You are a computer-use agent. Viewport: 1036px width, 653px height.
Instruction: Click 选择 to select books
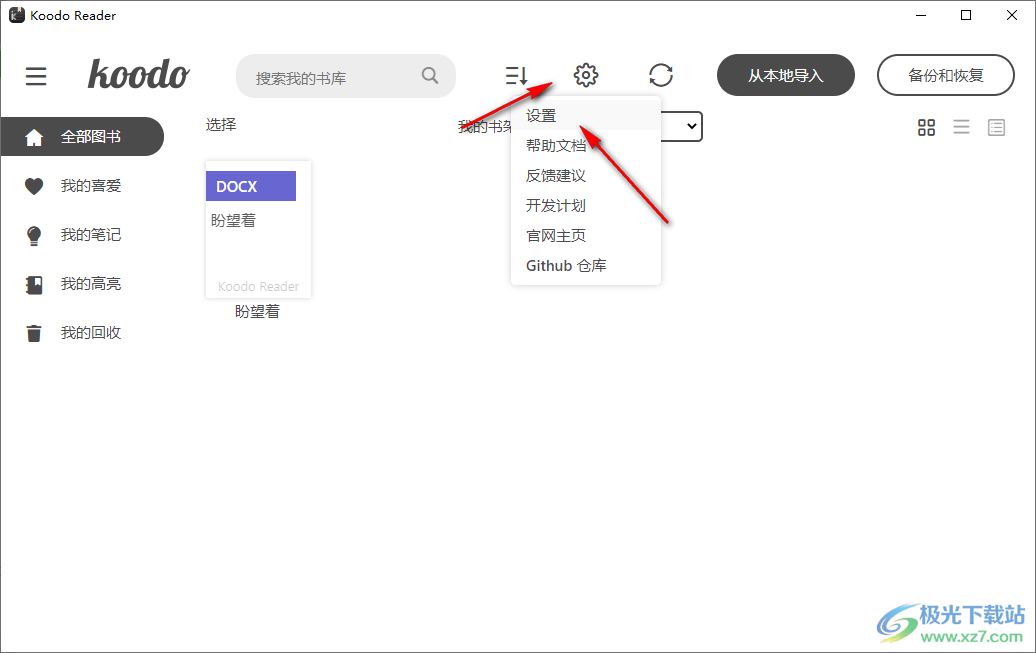[221, 124]
